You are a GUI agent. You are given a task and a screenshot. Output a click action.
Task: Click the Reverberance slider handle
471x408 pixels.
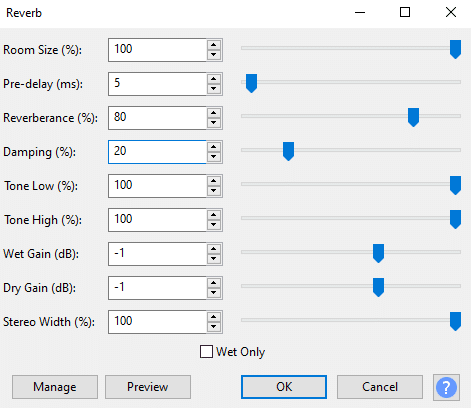413,117
